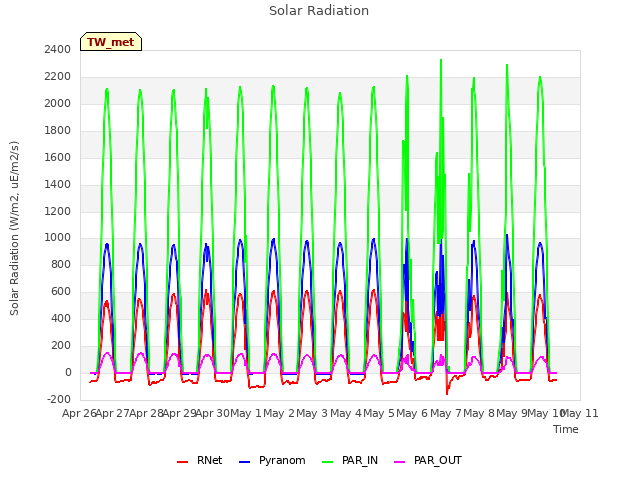The width and height of the screenshot is (640, 480).
Task: Click the May 11 x-axis date label
Action: (x=580, y=413)
